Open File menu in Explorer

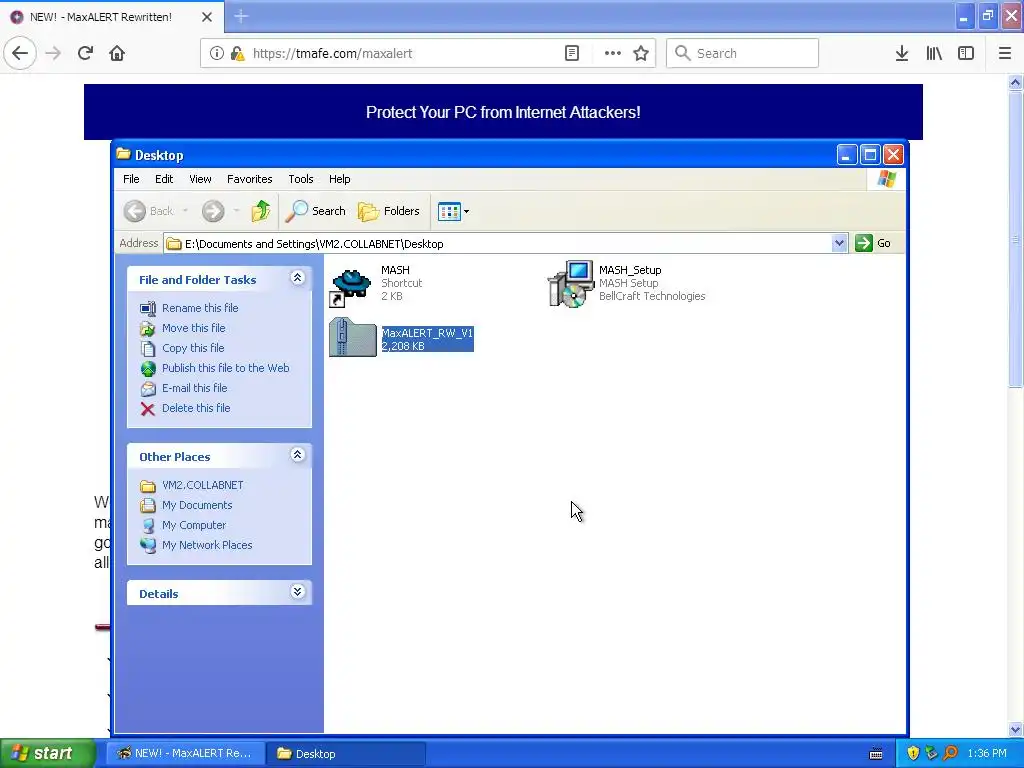tap(131, 179)
